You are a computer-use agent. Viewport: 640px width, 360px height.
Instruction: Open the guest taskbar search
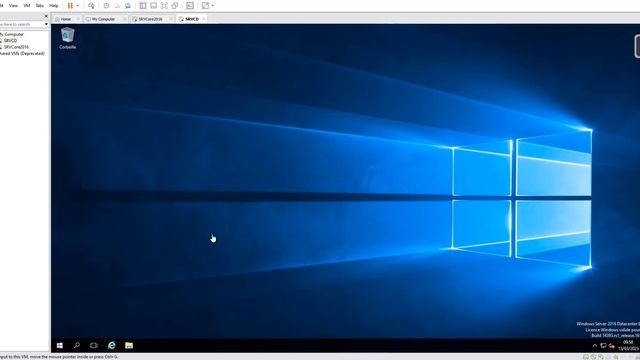[77, 345]
